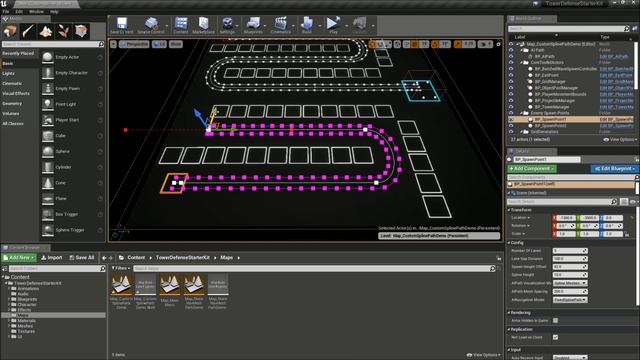Click Save All in Content Browser

82,258
